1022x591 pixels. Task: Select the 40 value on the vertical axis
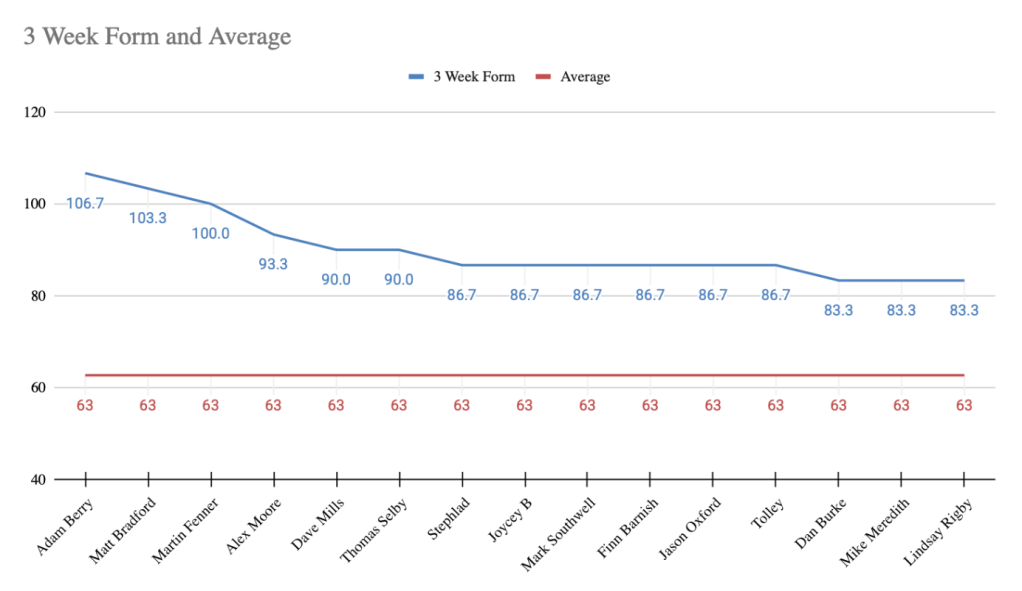pyautogui.click(x=38, y=480)
